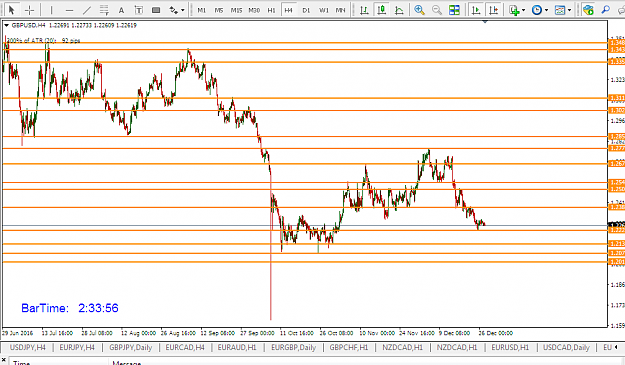Open the USDJPY,H4 chart tab
This screenshot has height=365, width=625.
point(28,347)
